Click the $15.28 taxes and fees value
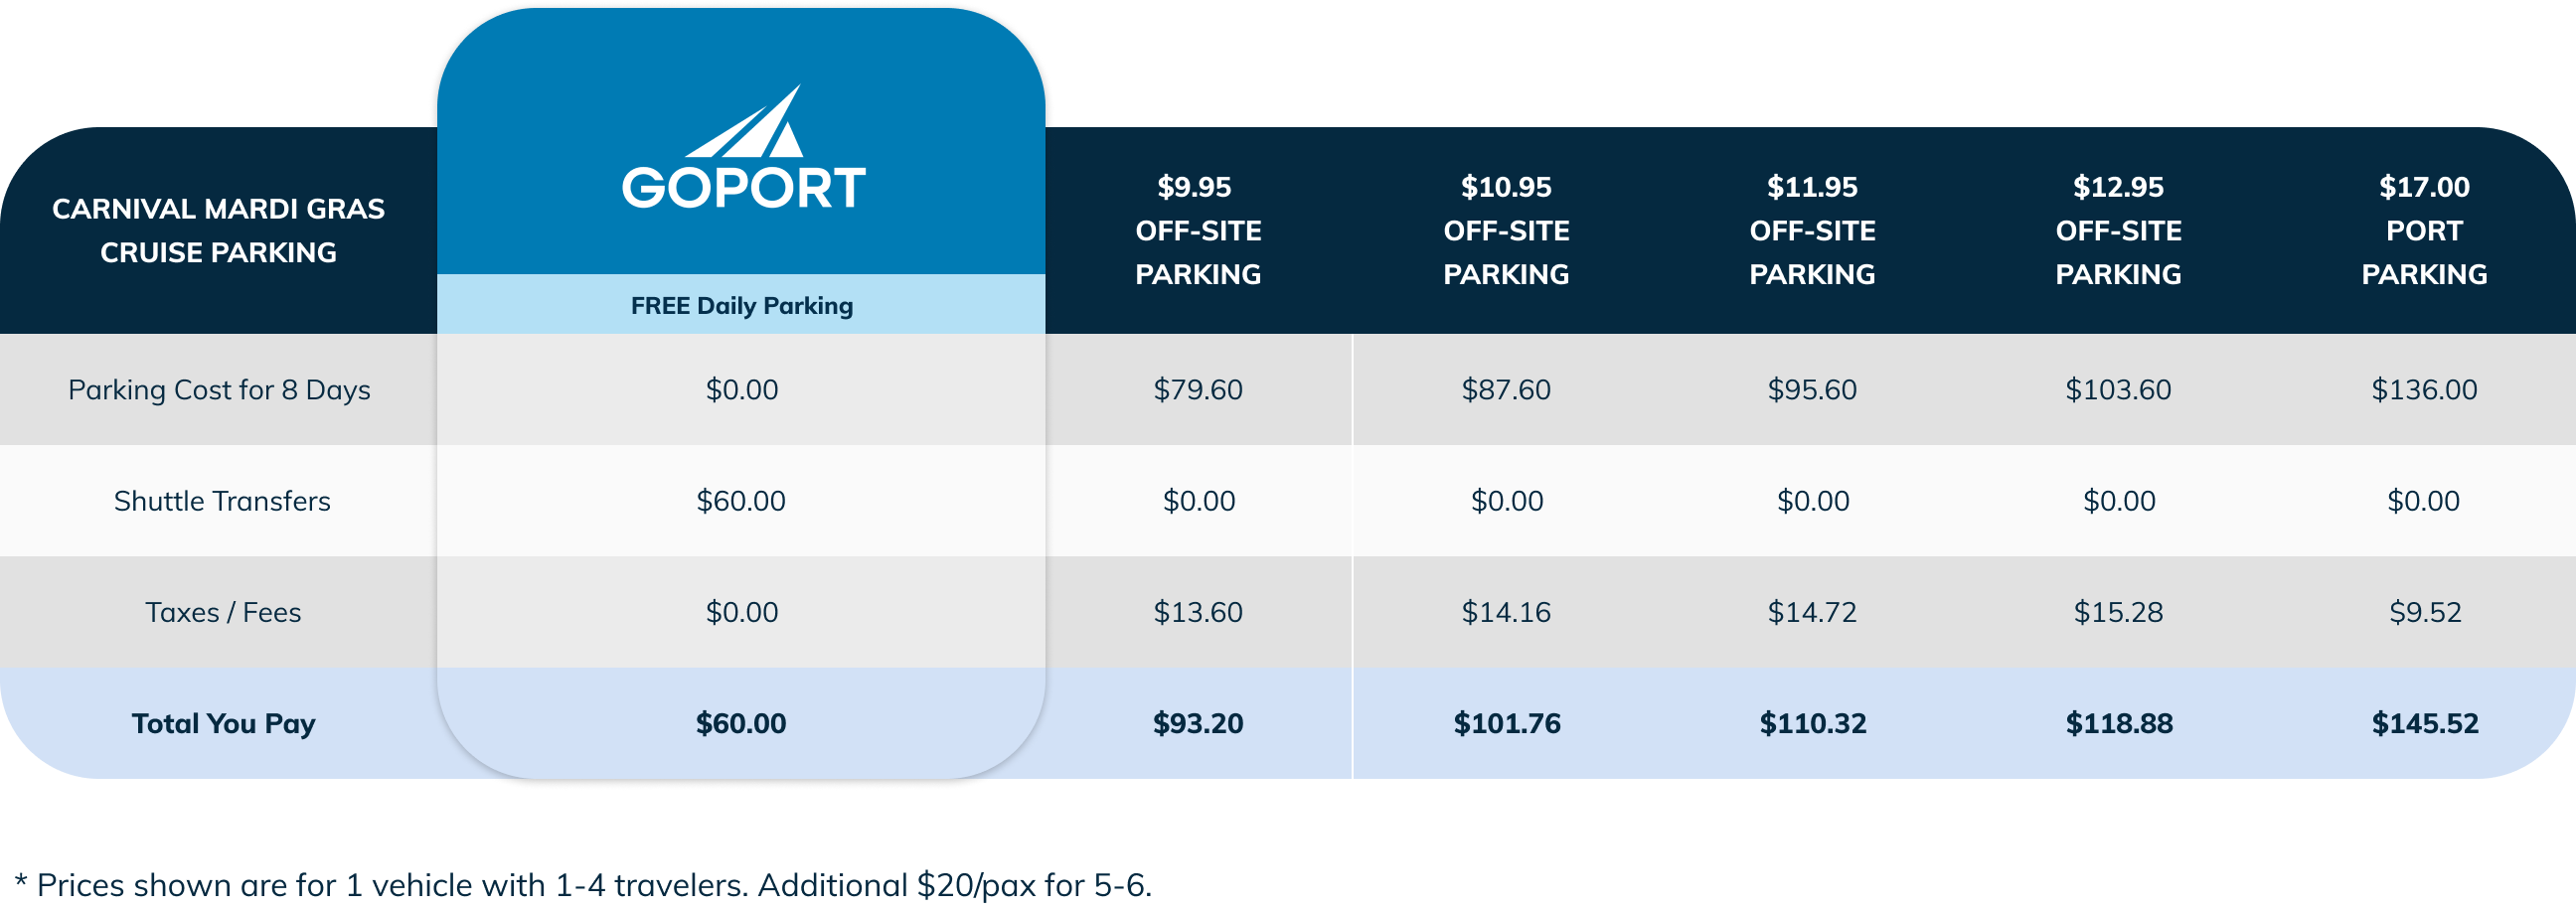Image resolution: width=2576 pixels, height=910 pixels. (2118, 611)
